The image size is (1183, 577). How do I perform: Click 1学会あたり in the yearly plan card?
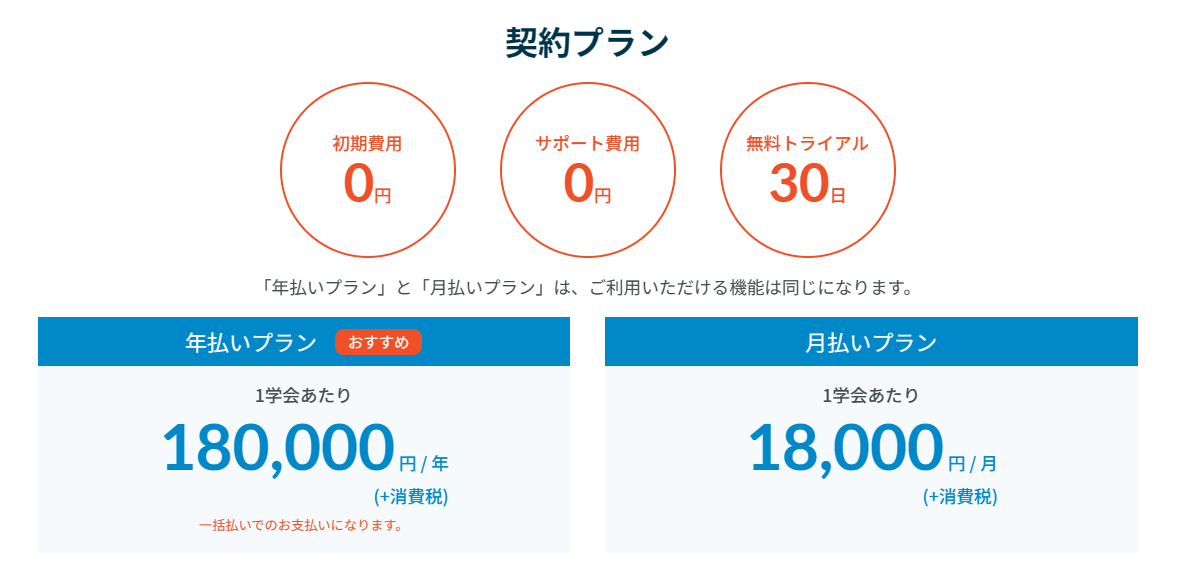[303, 394]
